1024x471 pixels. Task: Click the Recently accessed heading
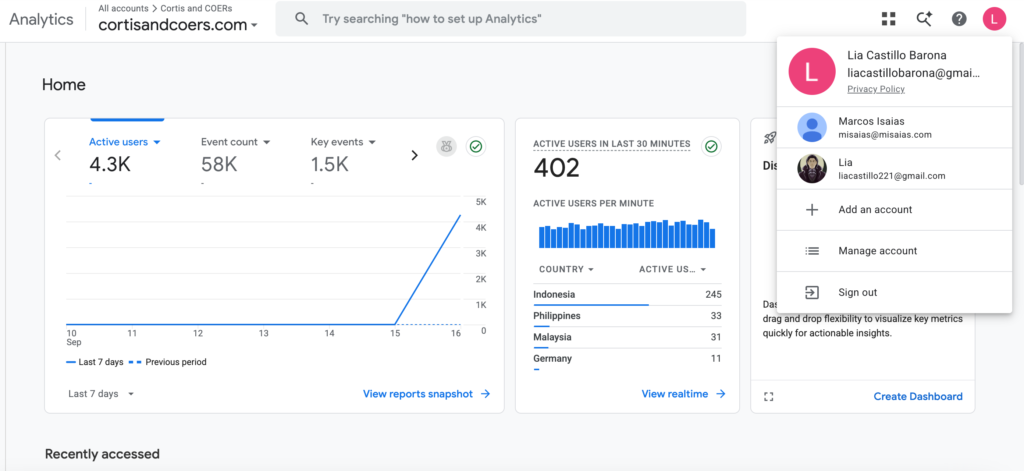(x=103, y=454)
